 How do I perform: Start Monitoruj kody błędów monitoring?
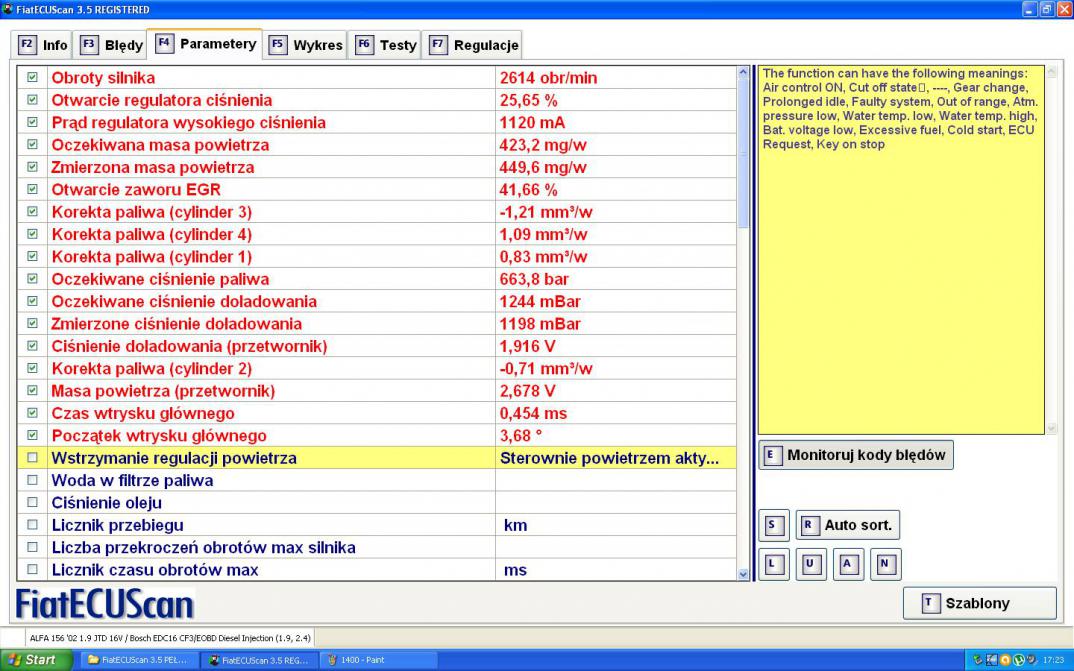click(855, 455)
